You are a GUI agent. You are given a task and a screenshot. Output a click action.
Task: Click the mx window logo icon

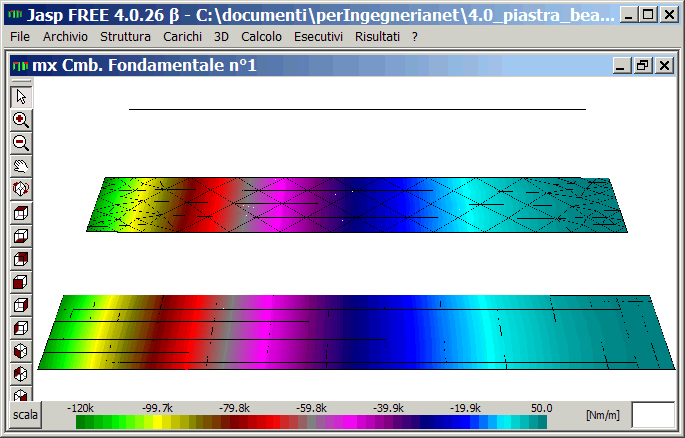click(x=21, y=66)
